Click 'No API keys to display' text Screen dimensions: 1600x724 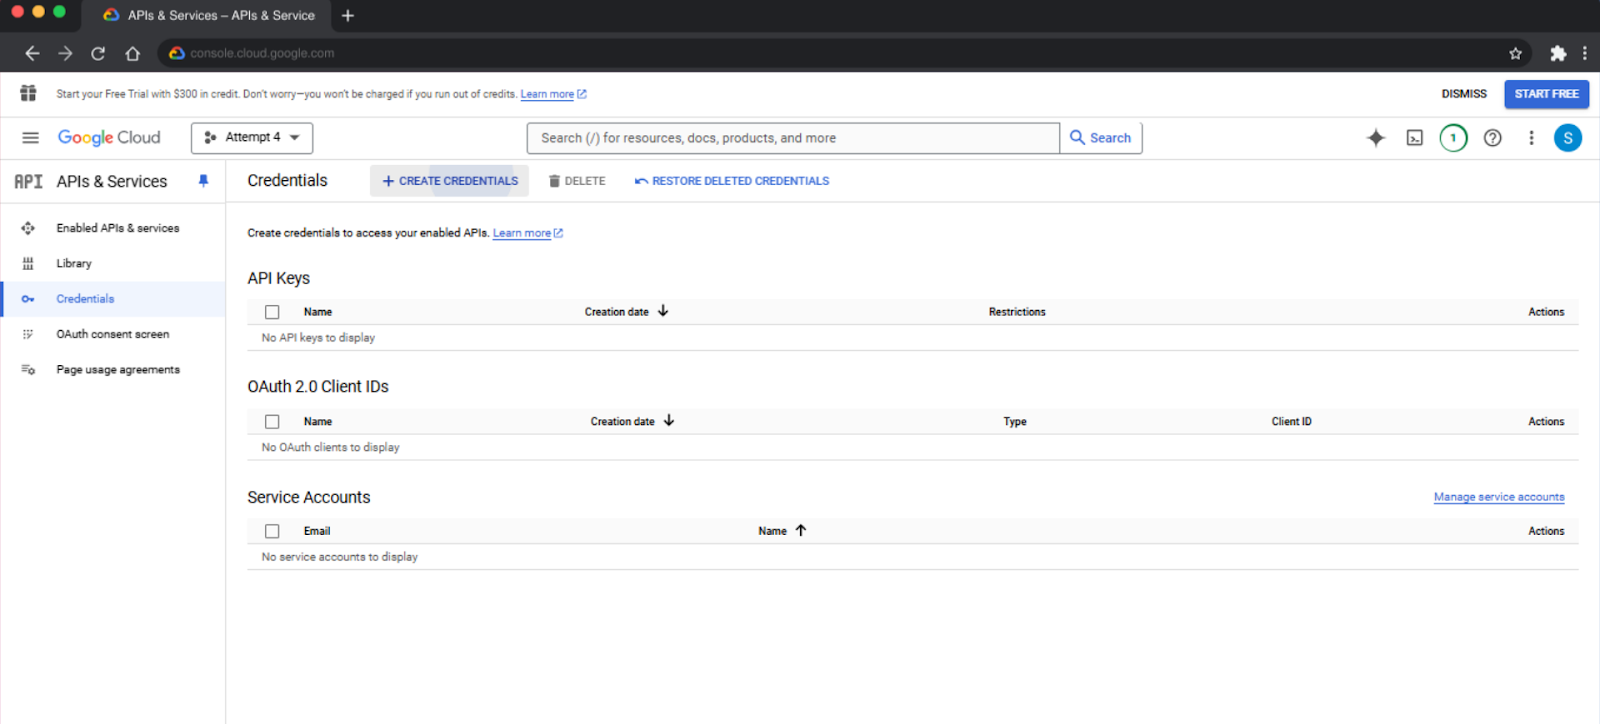(x=318, y=338)
